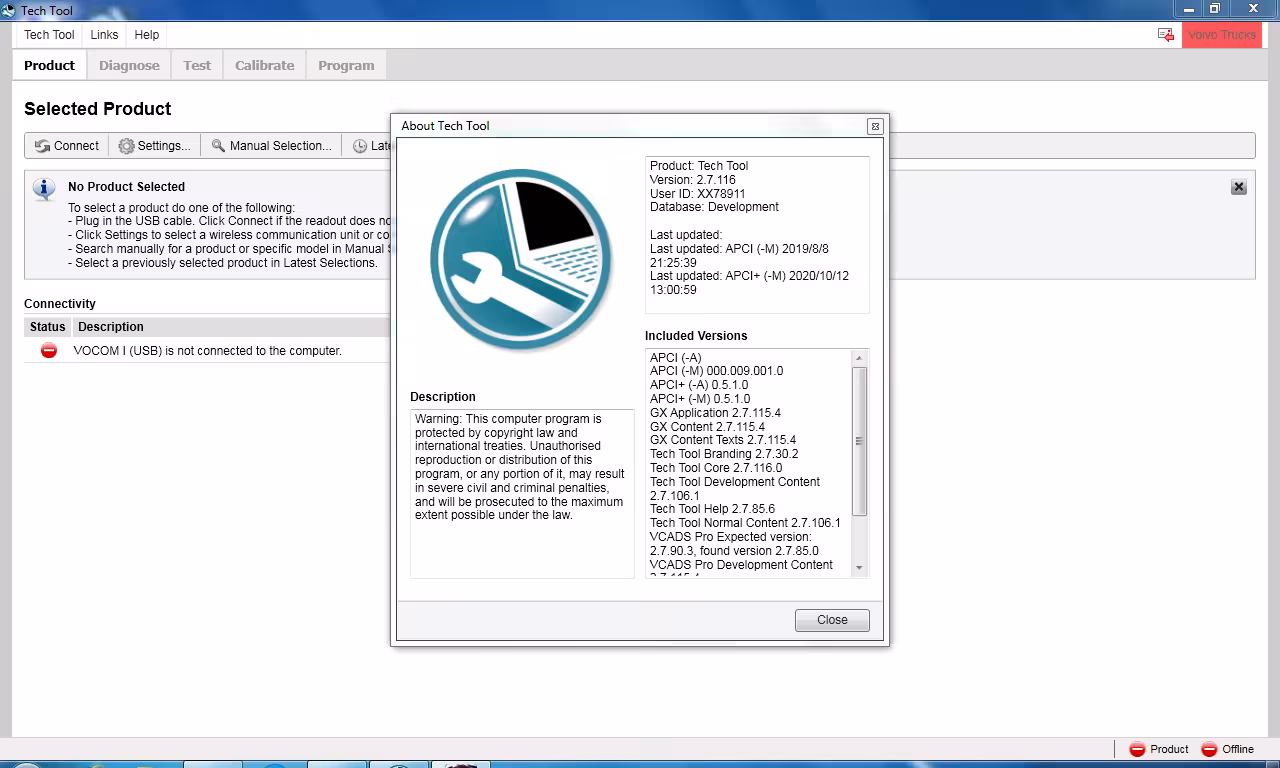Viewport: 1280px width, 768px height.
Task: Dismiss the No Product Selected info panel
Action: pos(1238,187)
